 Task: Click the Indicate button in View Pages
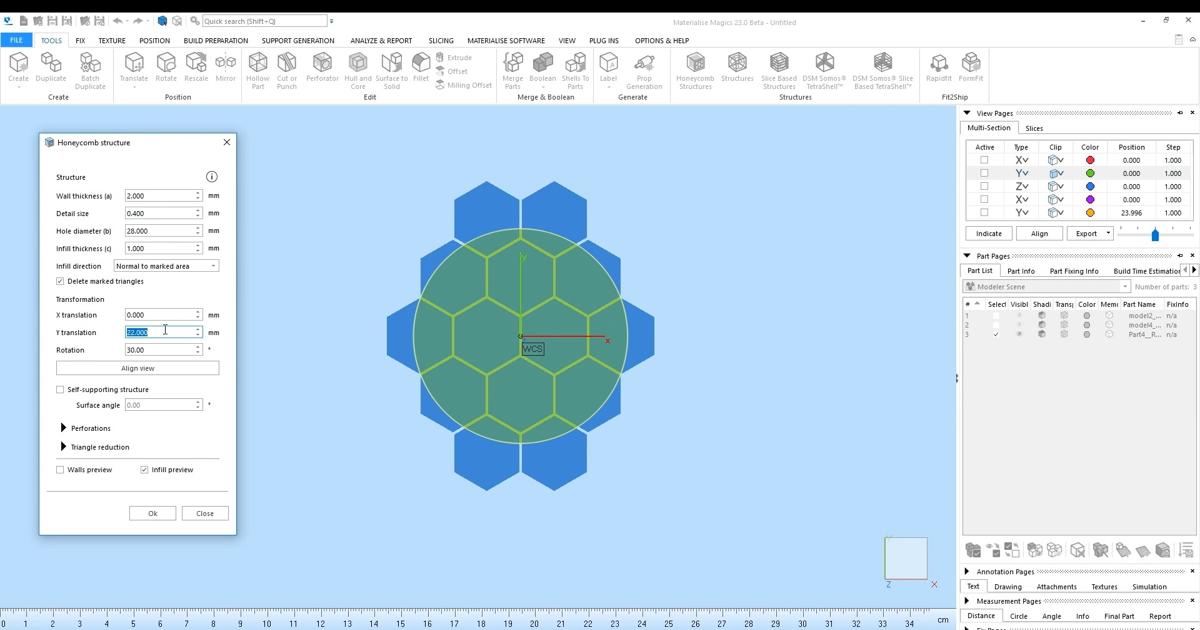click(x=988, y=233)
